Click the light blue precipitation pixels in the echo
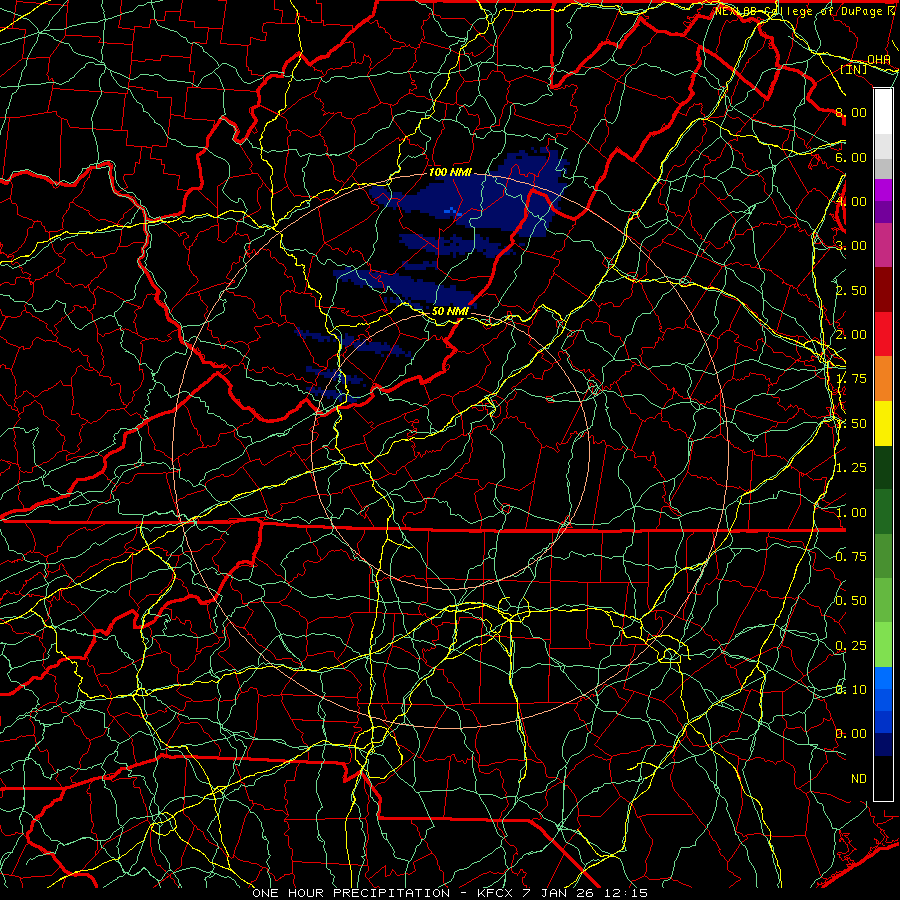Viewport: 900px width, 900px height. 452,212
